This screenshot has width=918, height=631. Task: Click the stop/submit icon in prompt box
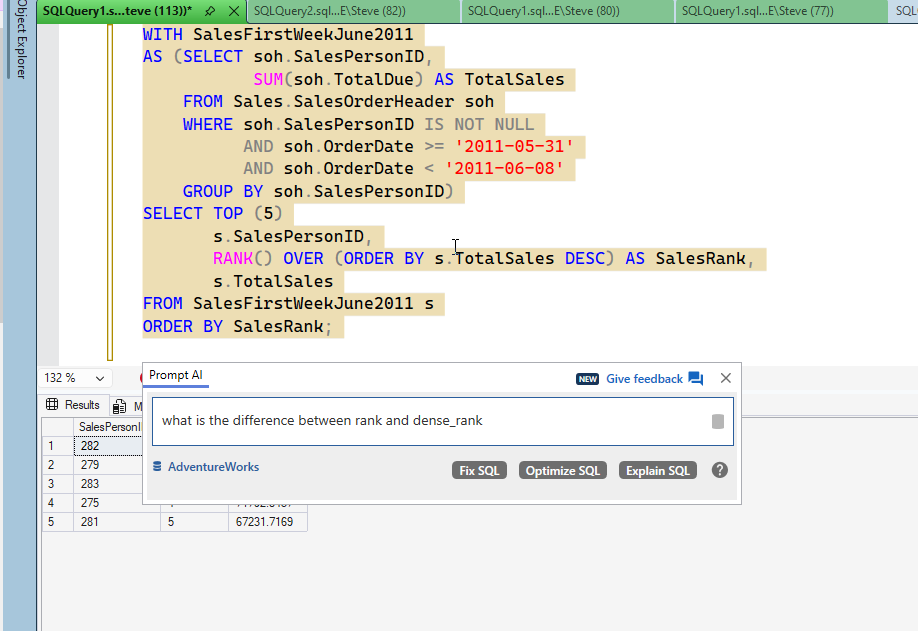[x=717, y=421]
